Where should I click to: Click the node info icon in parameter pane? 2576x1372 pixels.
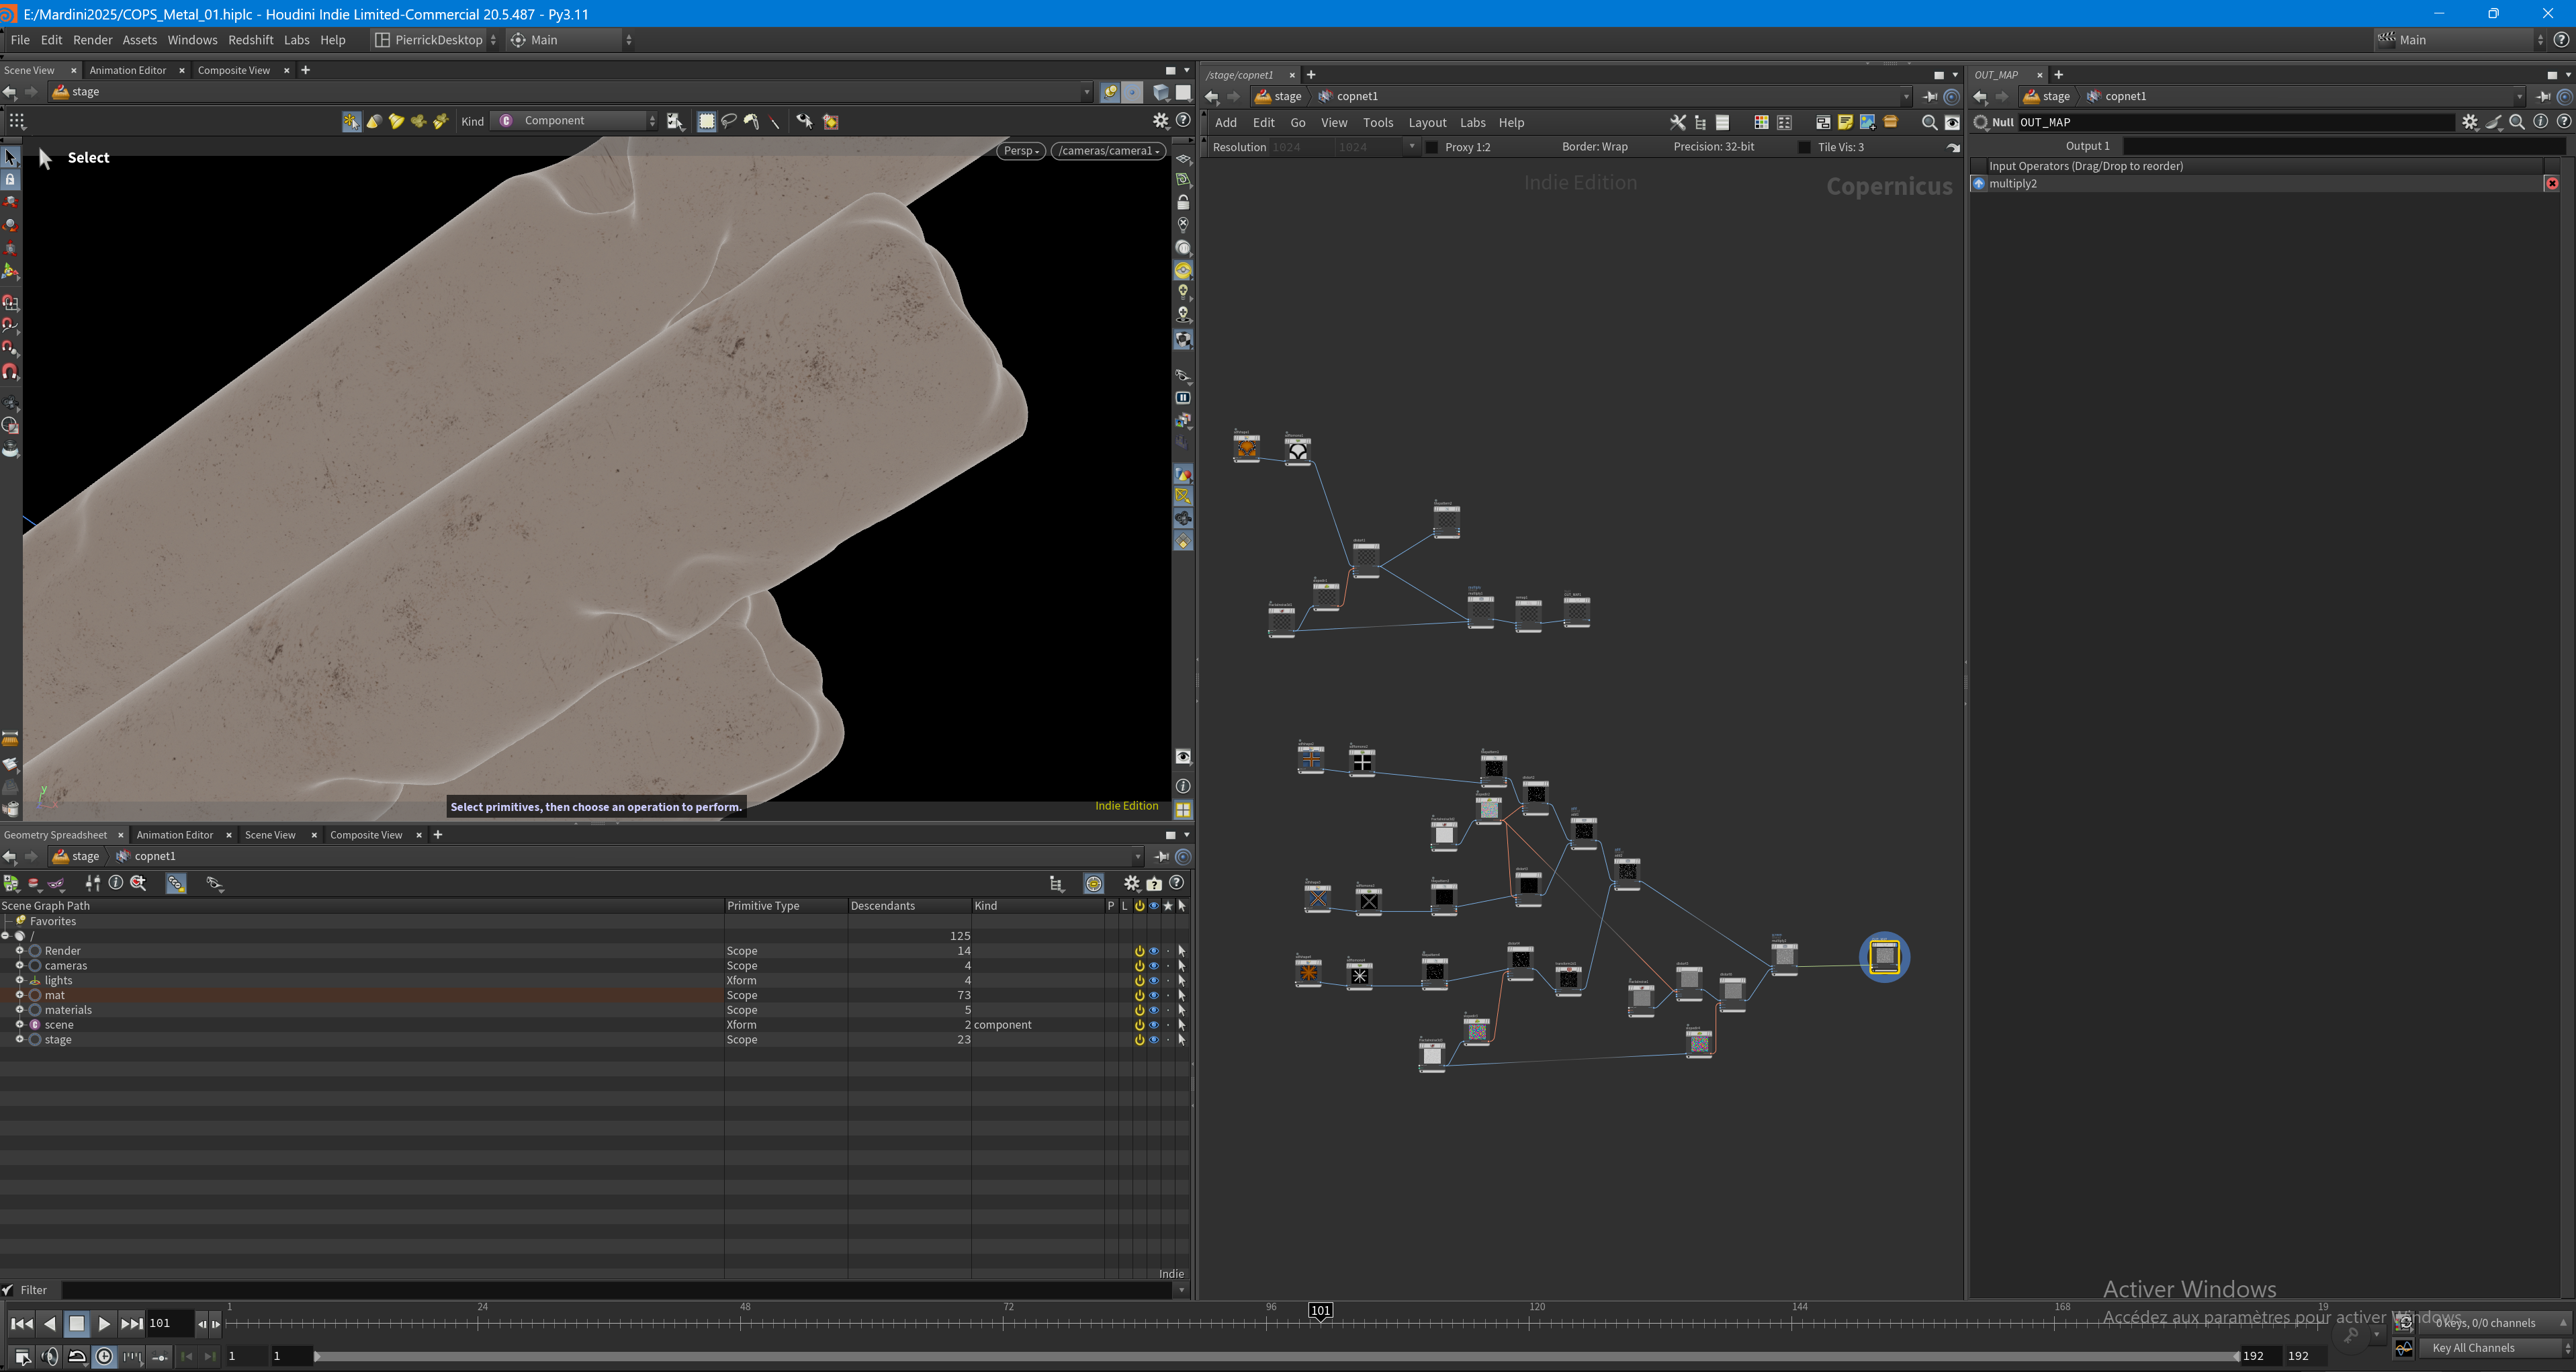click(x=2541, y=122)
